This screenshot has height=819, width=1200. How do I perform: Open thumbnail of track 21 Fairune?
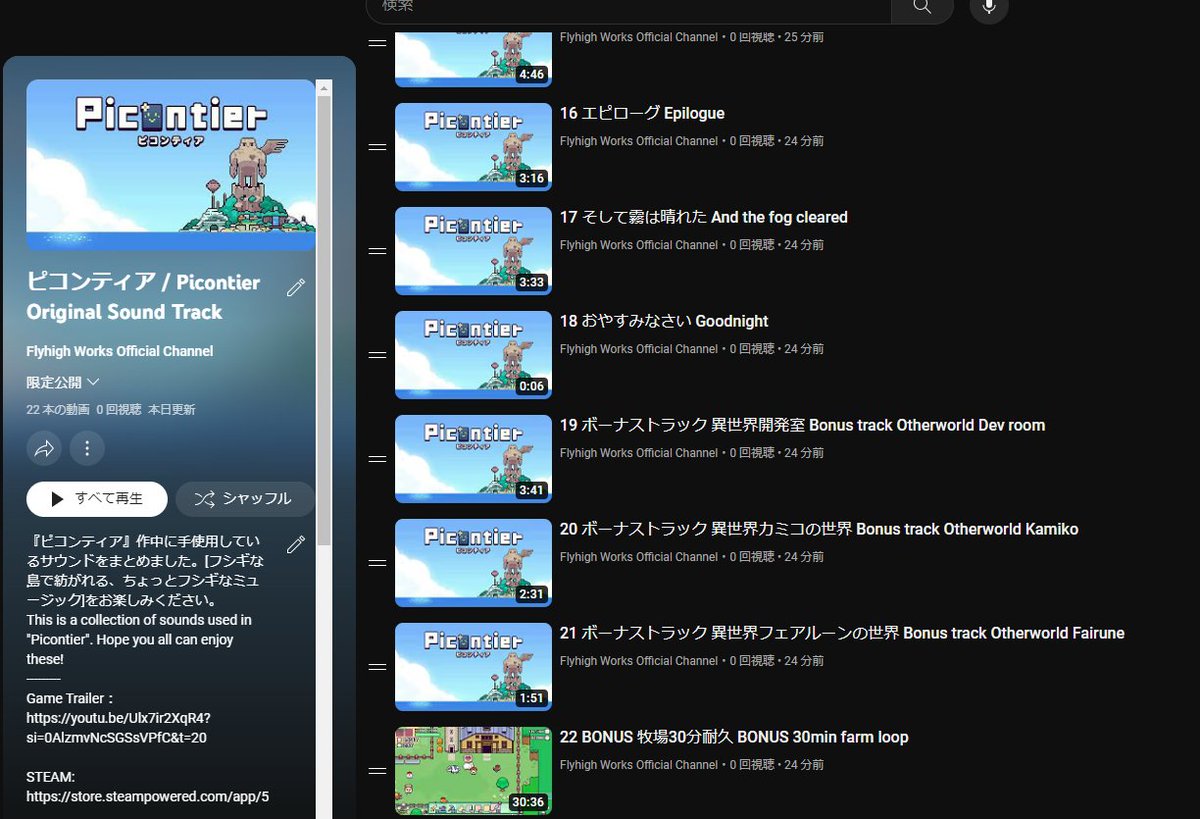(x=473, y=667)
